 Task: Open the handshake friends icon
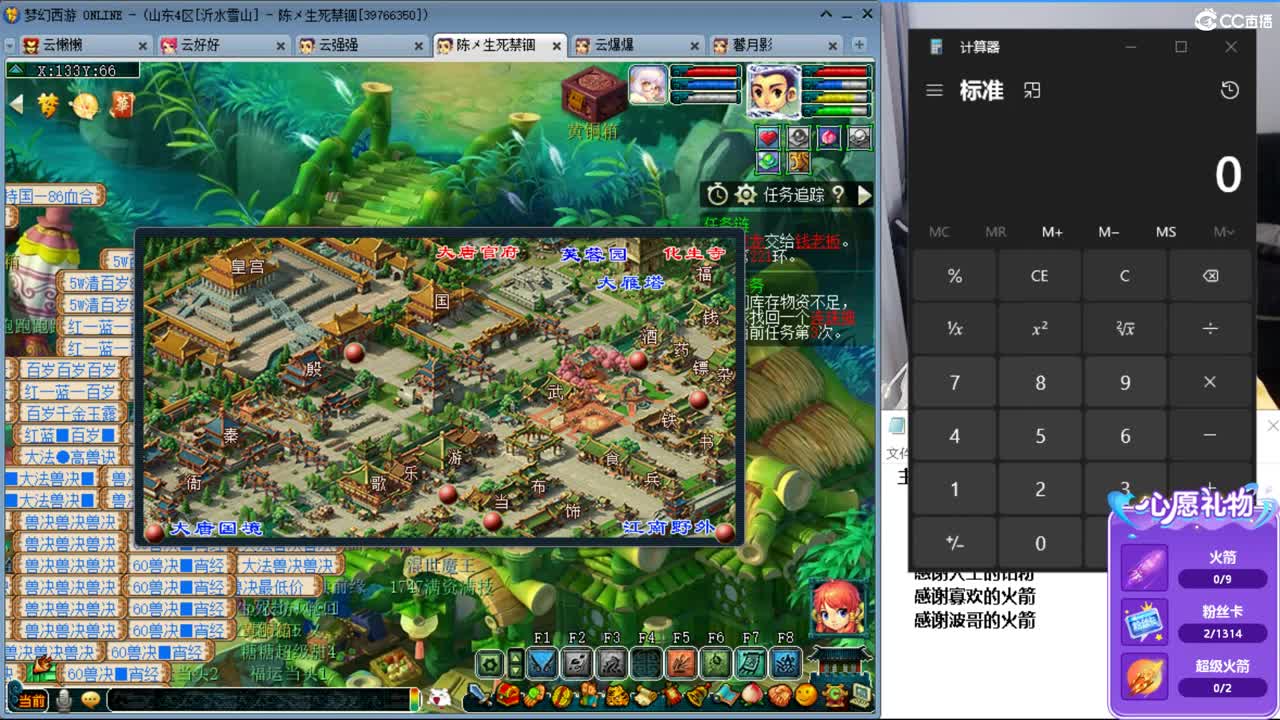(x=780, y=694)
